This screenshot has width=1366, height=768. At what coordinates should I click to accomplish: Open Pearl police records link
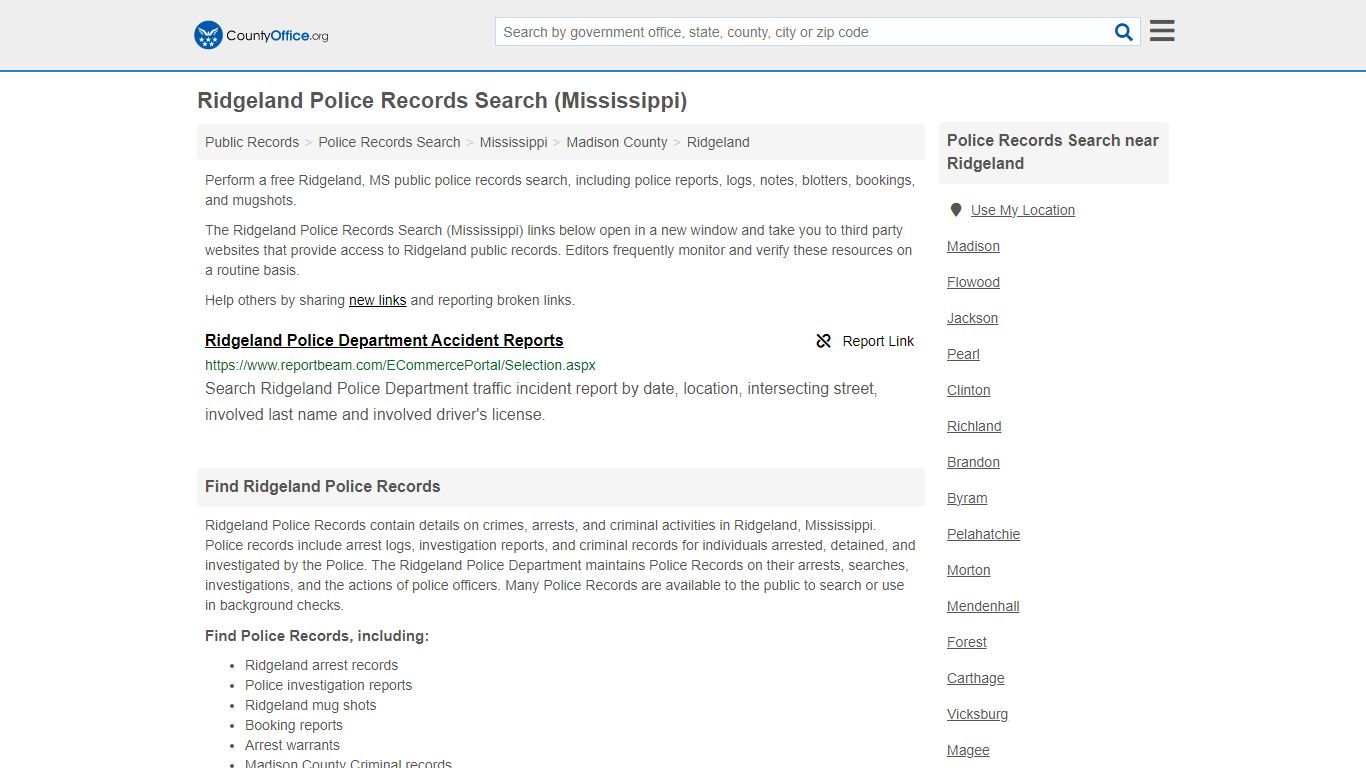963,354
